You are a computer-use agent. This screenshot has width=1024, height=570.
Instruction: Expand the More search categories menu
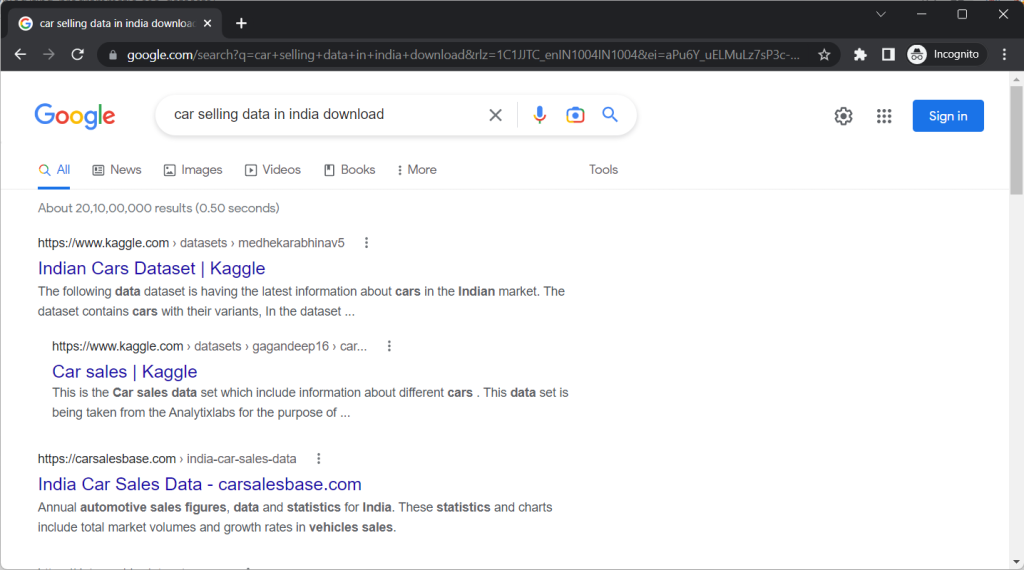pyautogui.click(x=417, y=170)
